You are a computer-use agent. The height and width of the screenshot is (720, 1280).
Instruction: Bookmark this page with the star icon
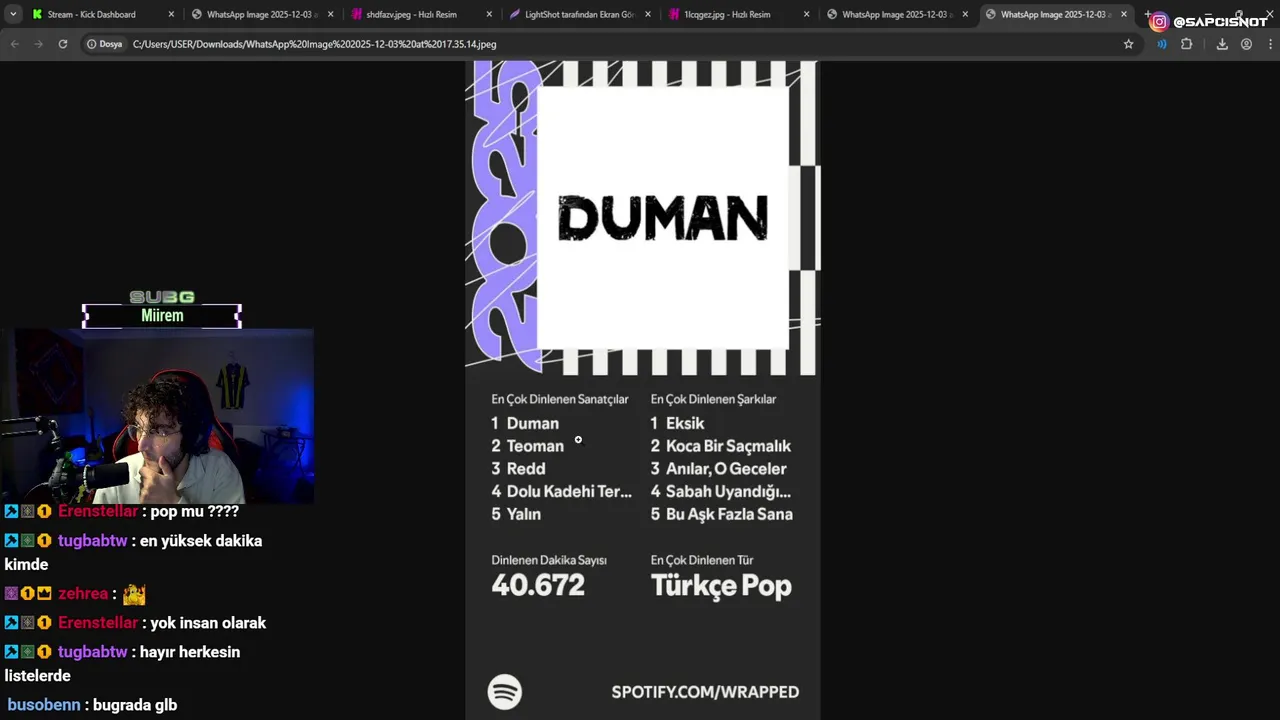click(1129, 44)
